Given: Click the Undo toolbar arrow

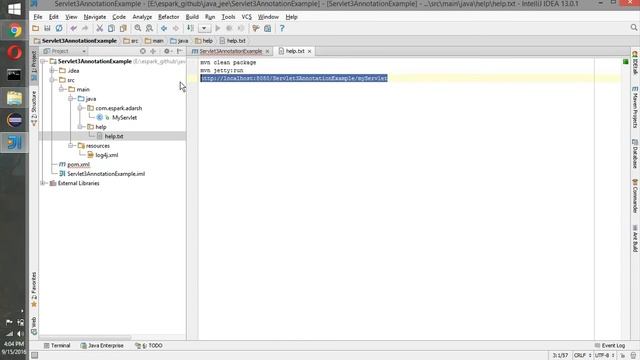Looking at the screenshot, I should pyautogui.click(x=73, y=28).
